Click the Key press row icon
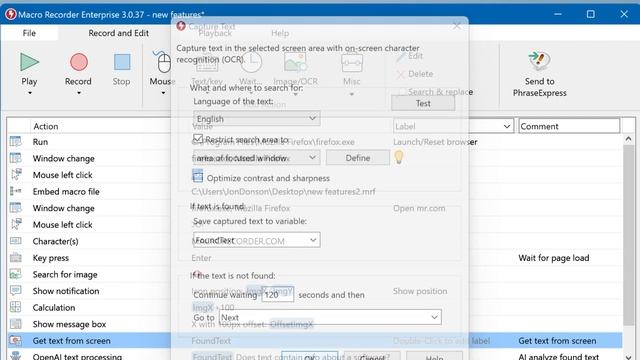Viewport: 640px width, 360px height. pyautogui.click(x=16, y=258)
